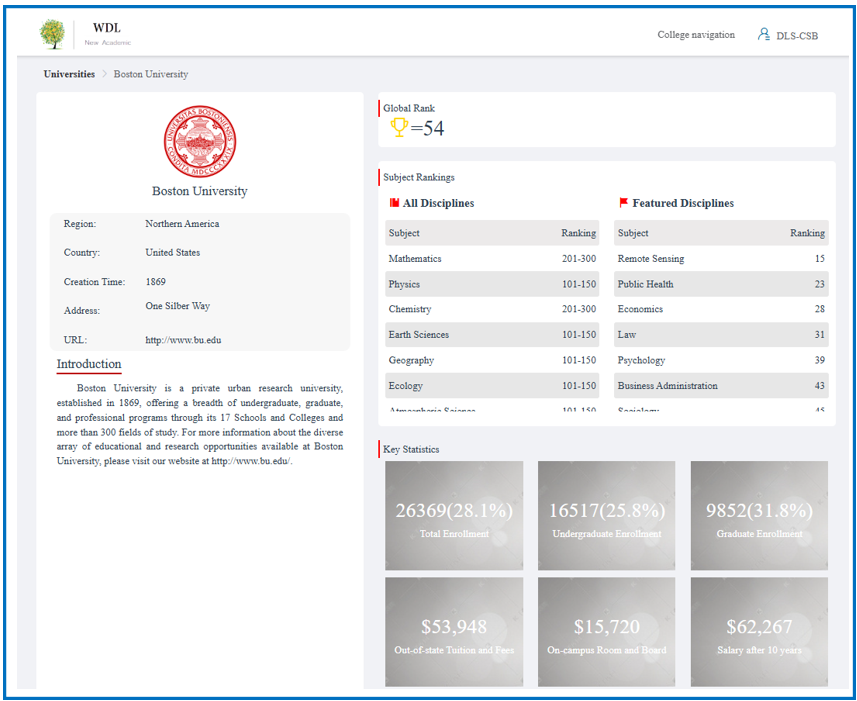Click the Global Rank trophy icon
857x701 pixels.
[399, 128]
